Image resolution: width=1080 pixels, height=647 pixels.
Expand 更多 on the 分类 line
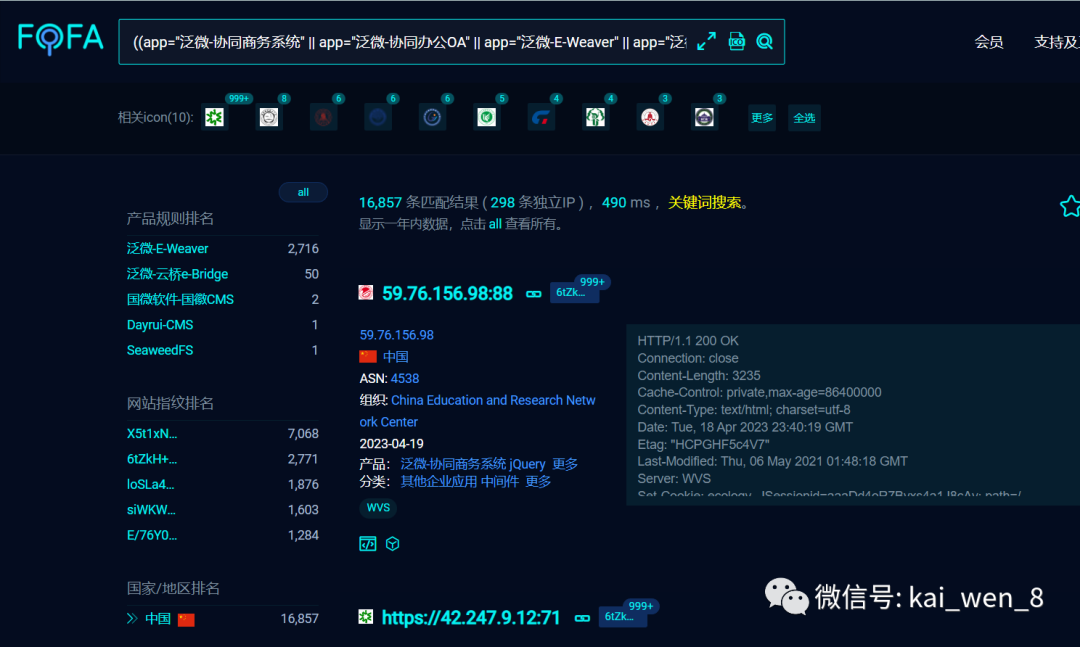coord(538,482)
